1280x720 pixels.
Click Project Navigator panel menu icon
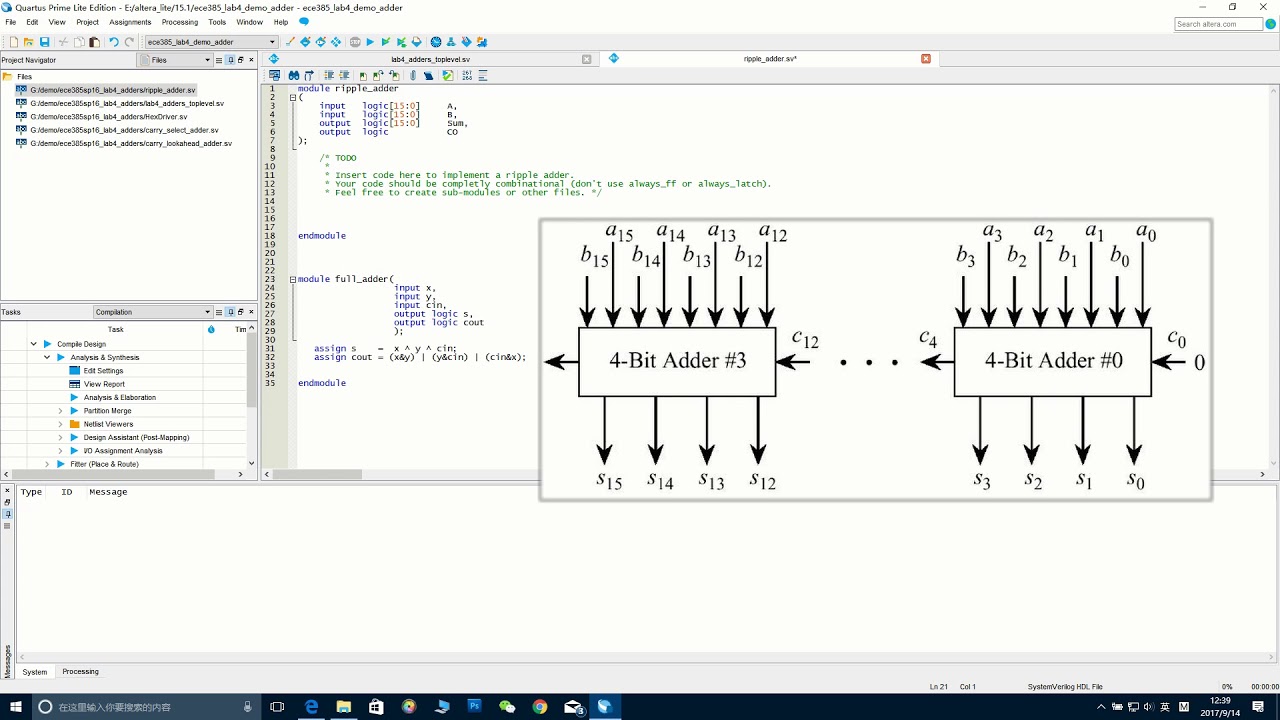[x=219, y=60]
